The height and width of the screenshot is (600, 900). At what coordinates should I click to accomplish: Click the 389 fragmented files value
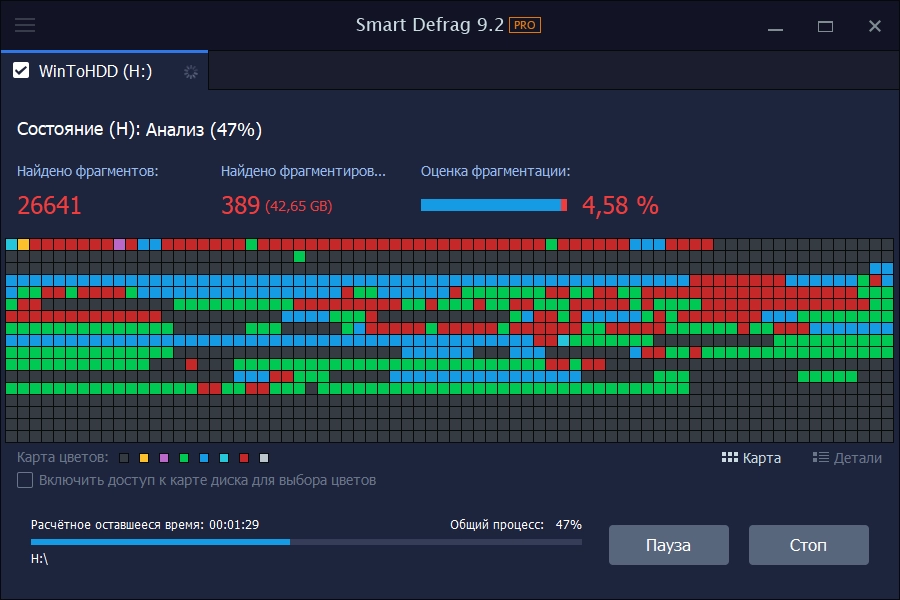(240, 206)
